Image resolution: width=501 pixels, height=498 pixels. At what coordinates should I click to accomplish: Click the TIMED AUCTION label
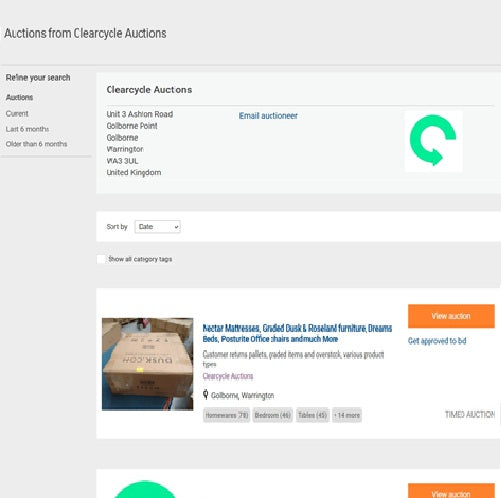pos(470,415)
